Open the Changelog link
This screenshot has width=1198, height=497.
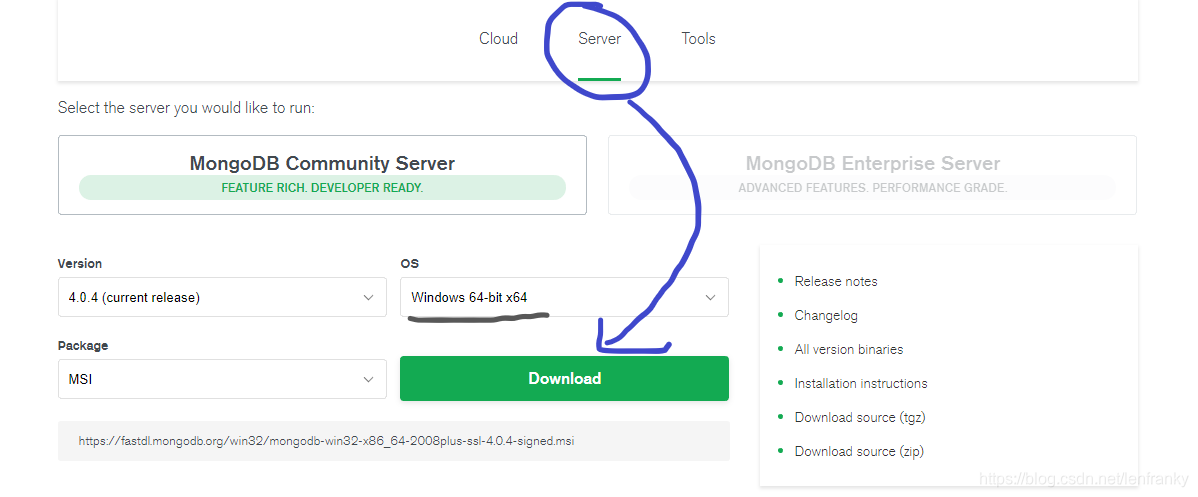(826, 315)
